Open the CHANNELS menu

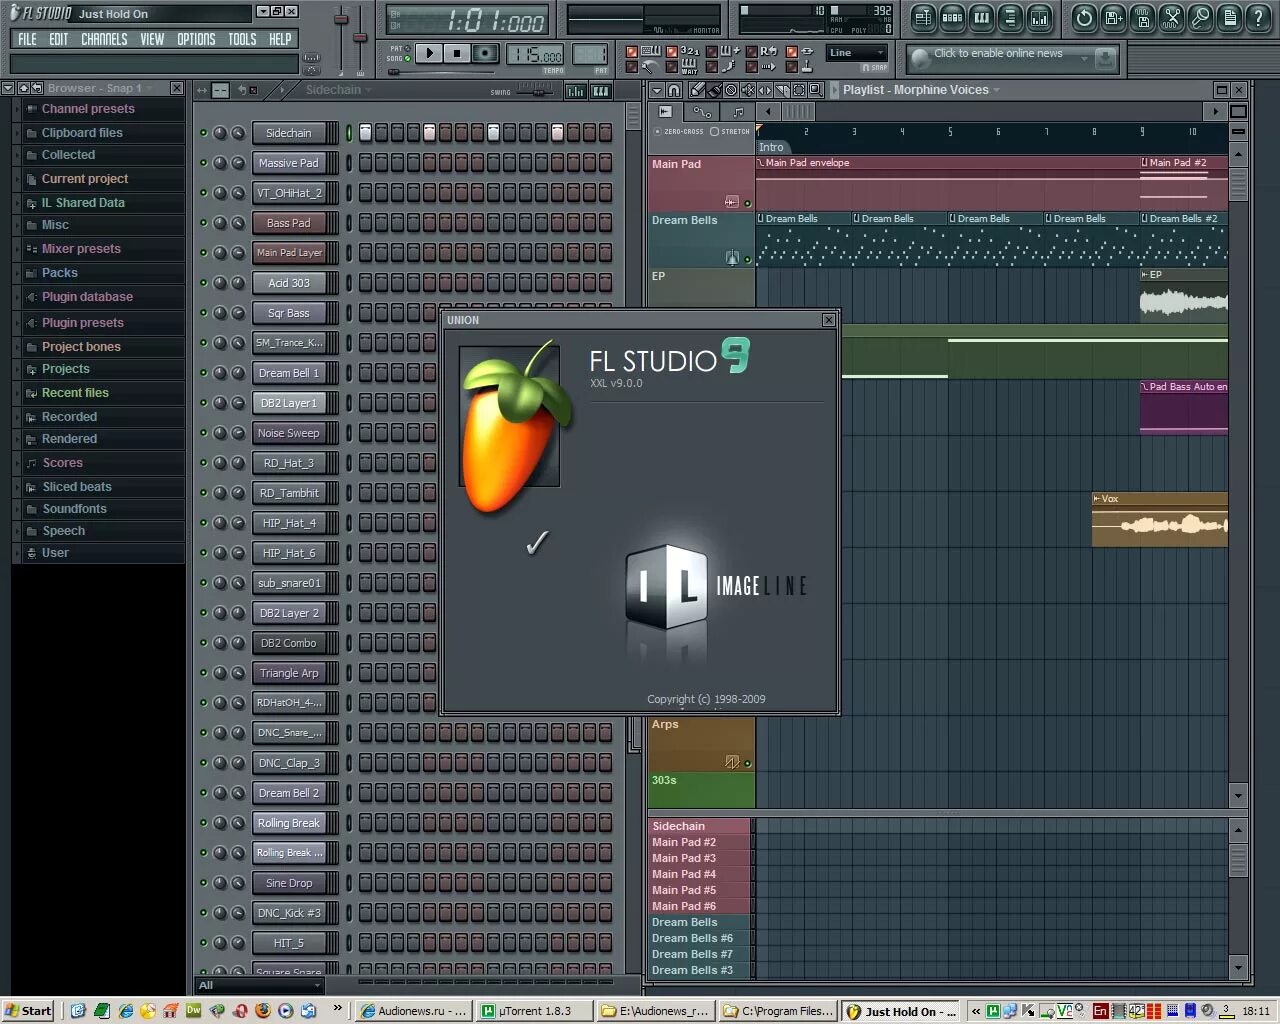click(104, 39)
